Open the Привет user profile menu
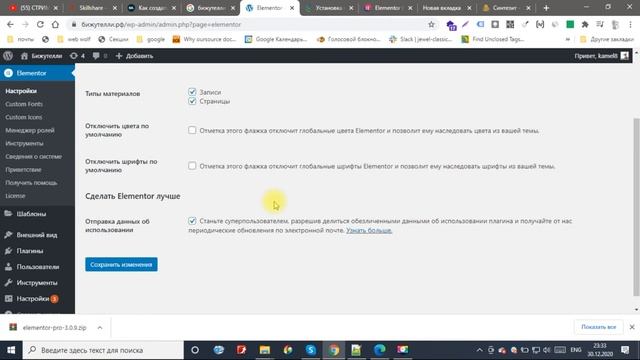This screenshot has width=640, height=360. coord(602,56)
